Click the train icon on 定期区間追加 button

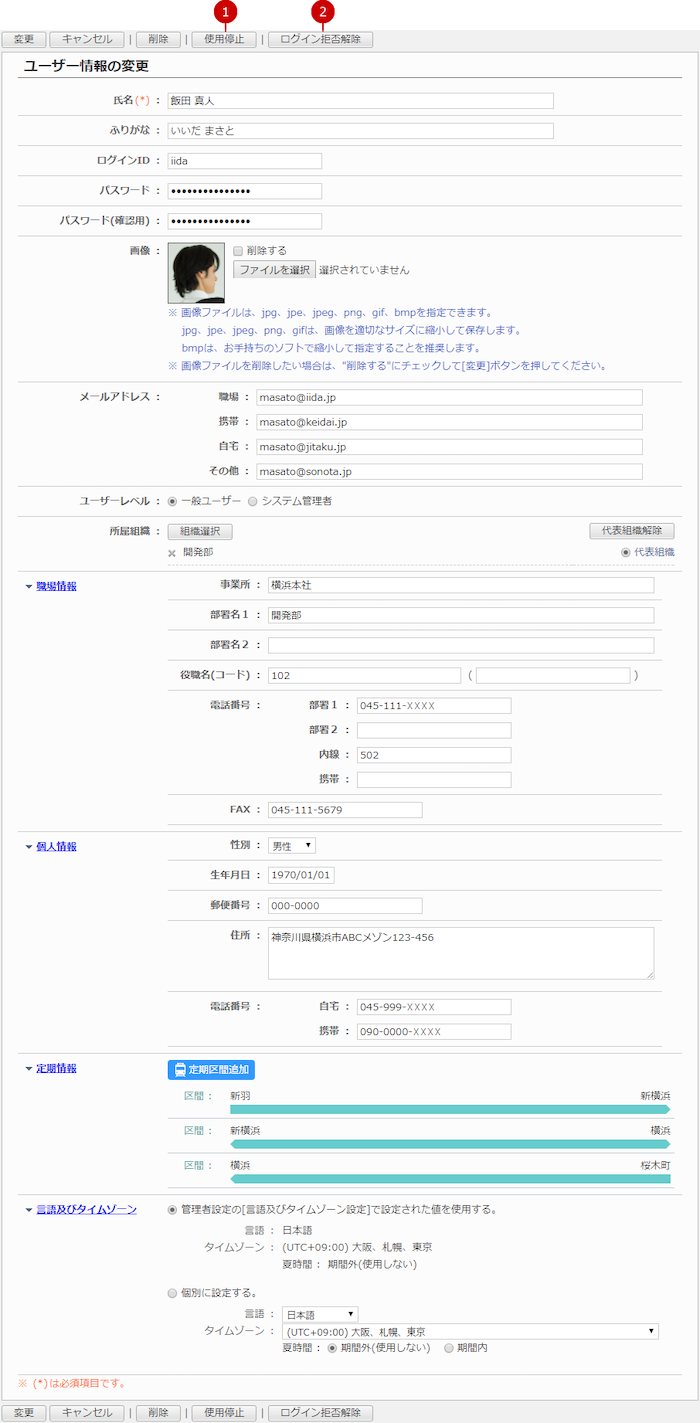180,1069
